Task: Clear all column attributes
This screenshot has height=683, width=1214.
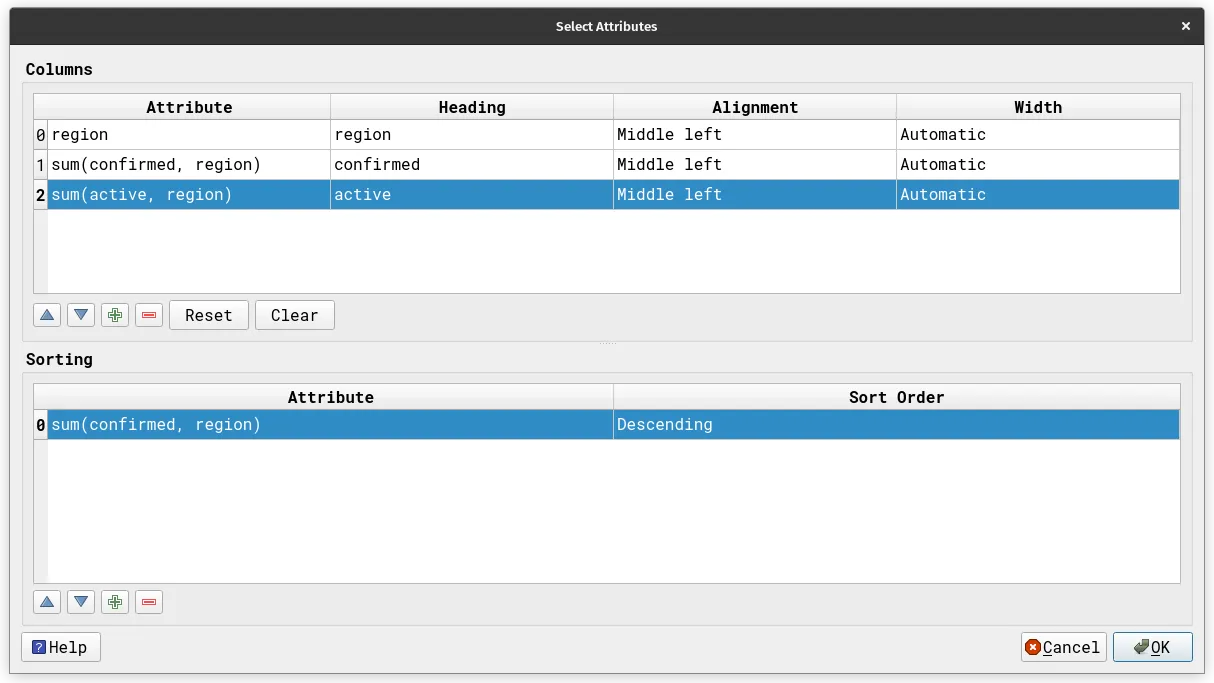Action: (x=294, y=314)
